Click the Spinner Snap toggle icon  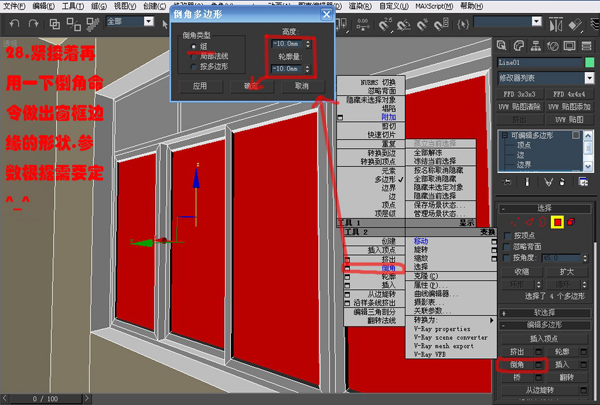(x=440, y=24)
